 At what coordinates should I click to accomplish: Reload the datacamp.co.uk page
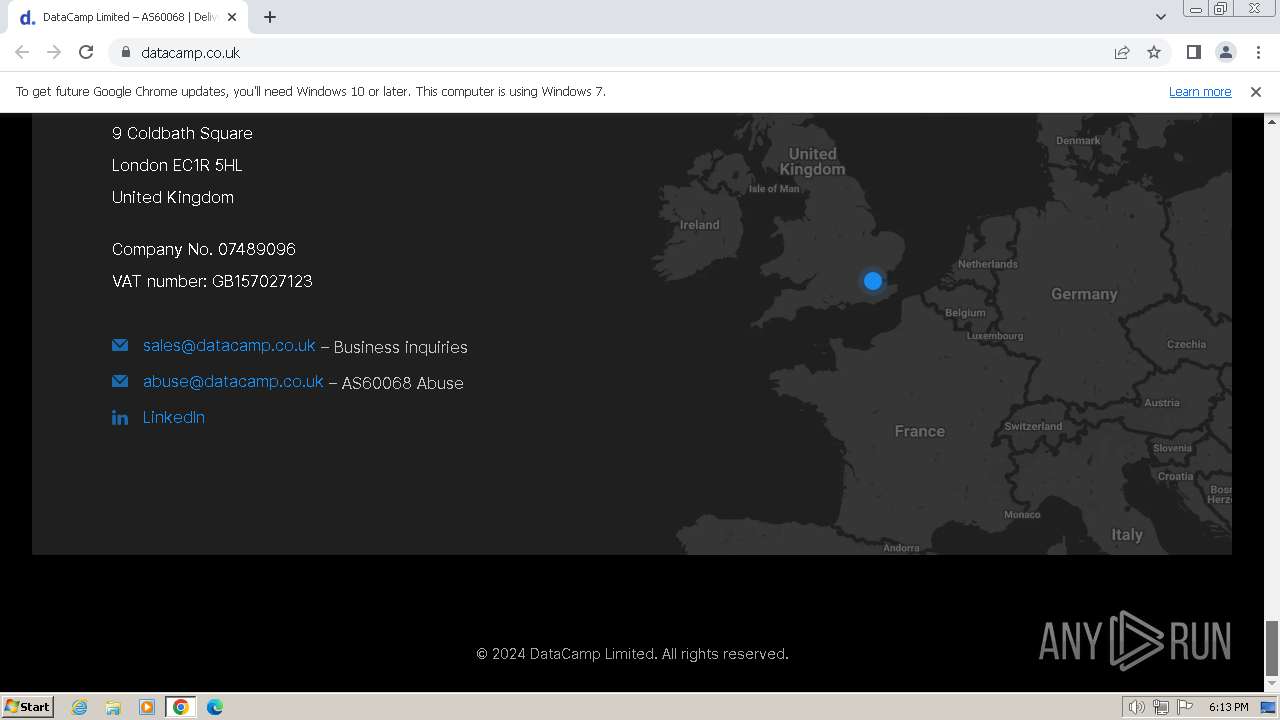[86, 52]
